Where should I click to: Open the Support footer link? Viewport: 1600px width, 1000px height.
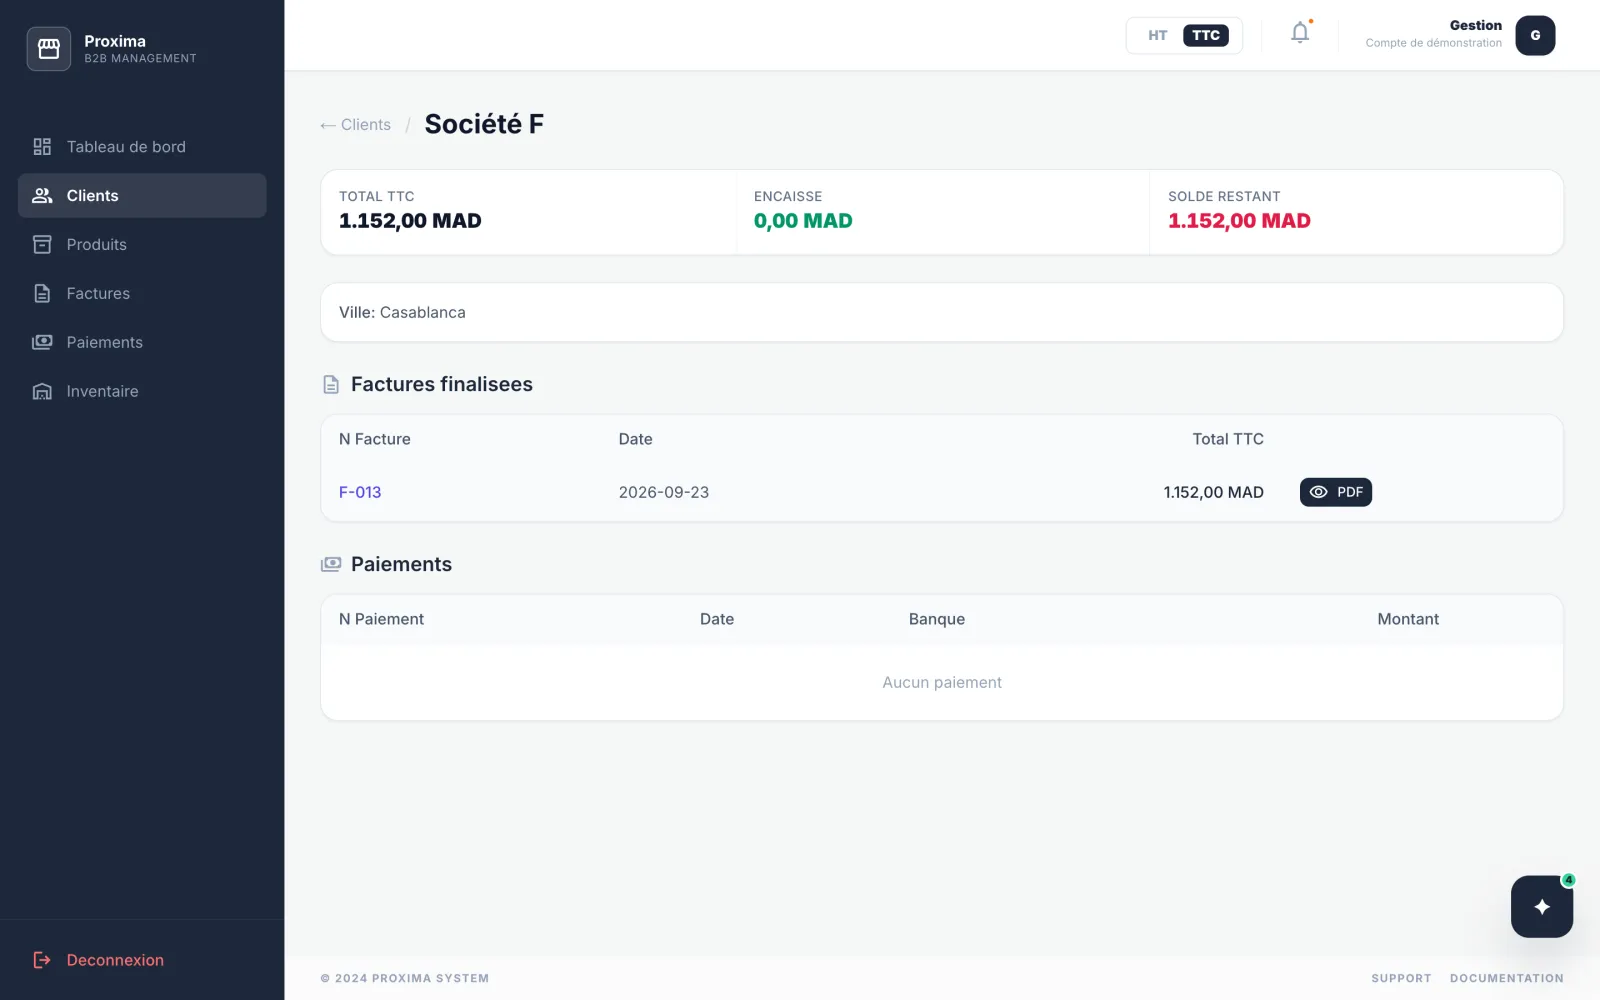1401,978
